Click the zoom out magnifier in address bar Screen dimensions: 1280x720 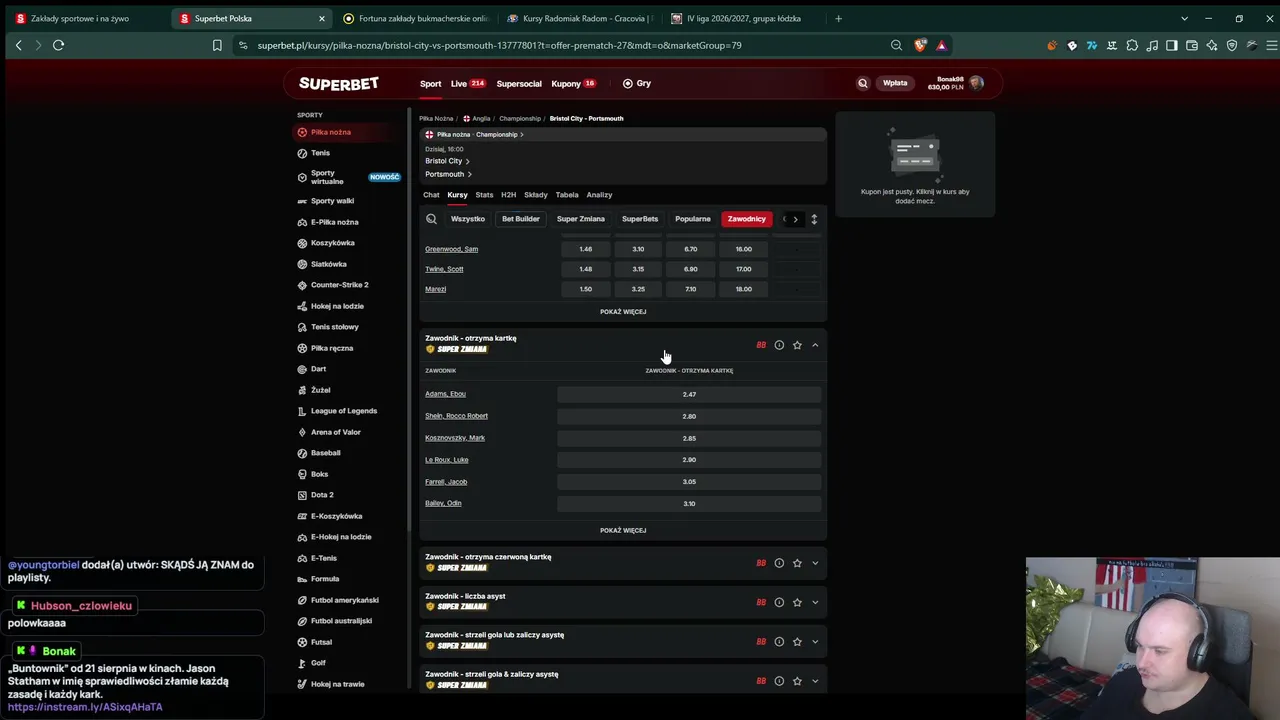click(896, 45)
